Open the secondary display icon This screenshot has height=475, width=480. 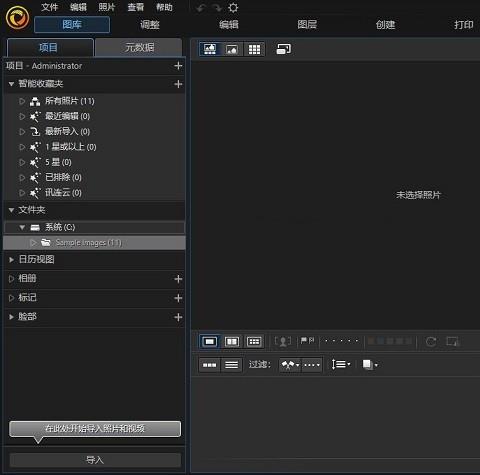[284, 49]
